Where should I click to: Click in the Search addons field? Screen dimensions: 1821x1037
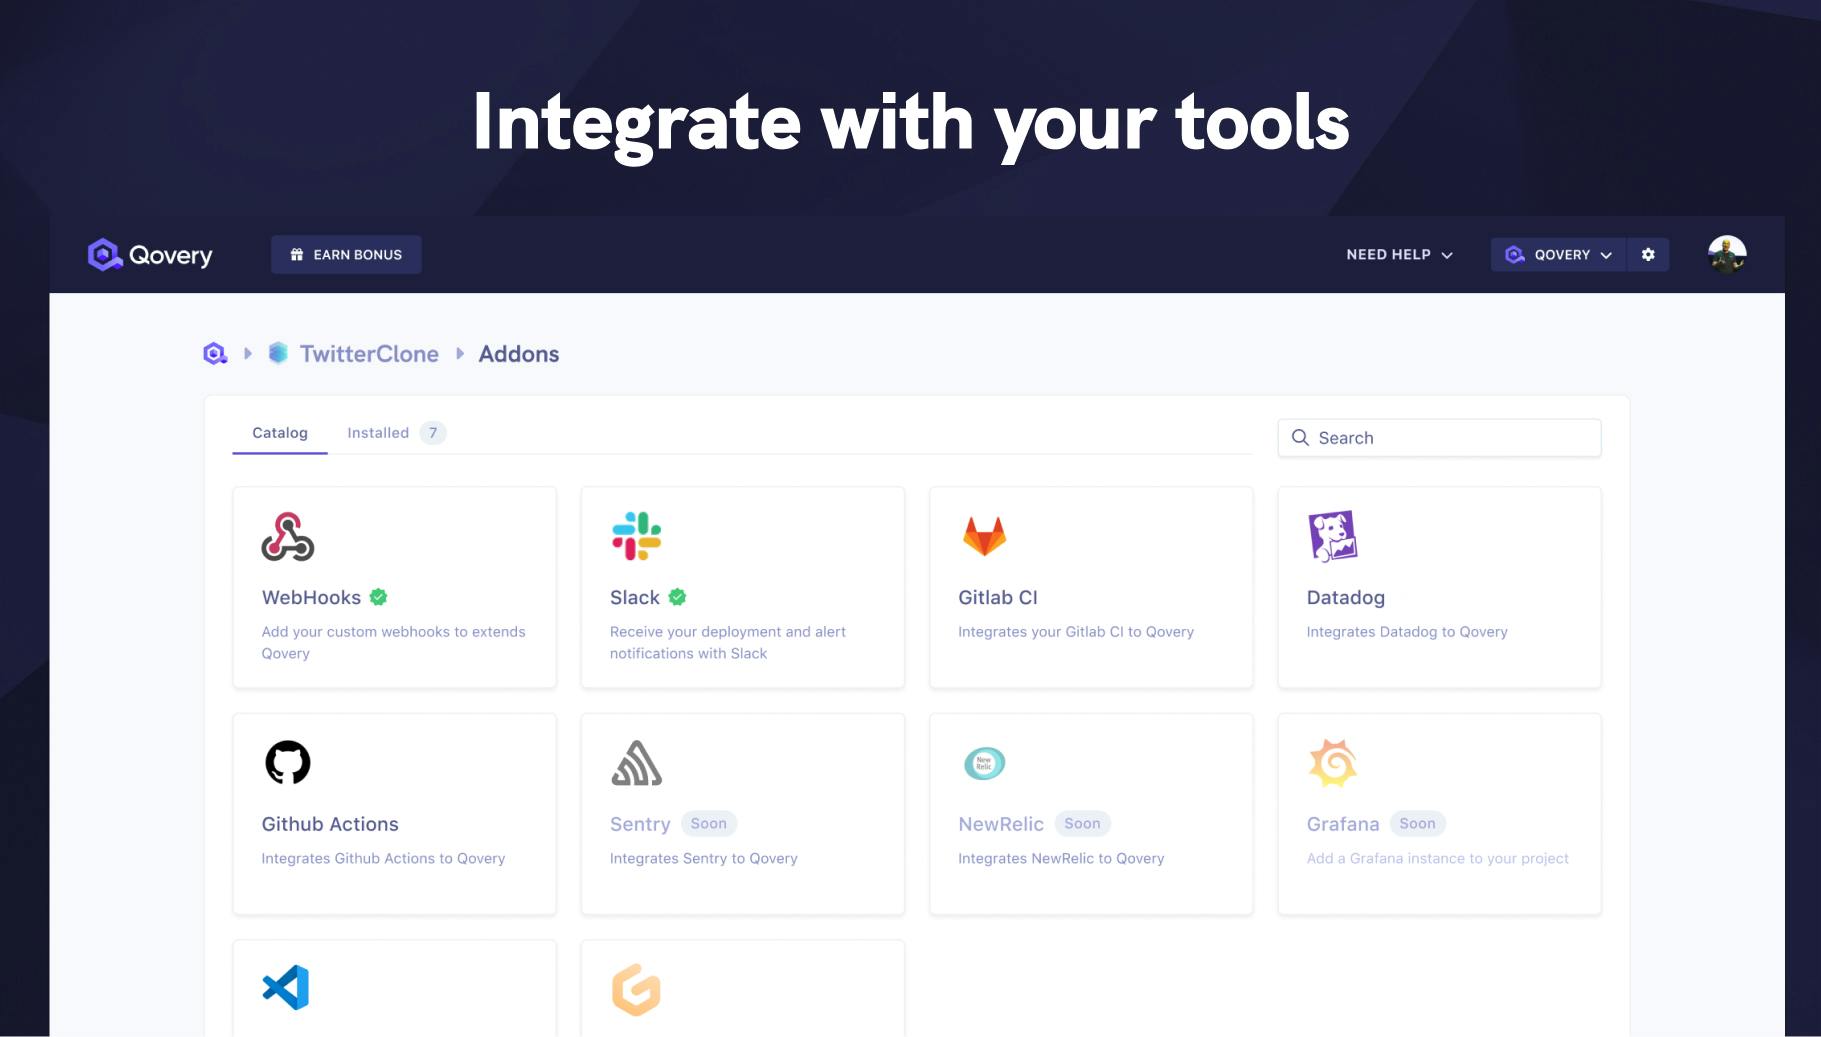pos(1440,438)
